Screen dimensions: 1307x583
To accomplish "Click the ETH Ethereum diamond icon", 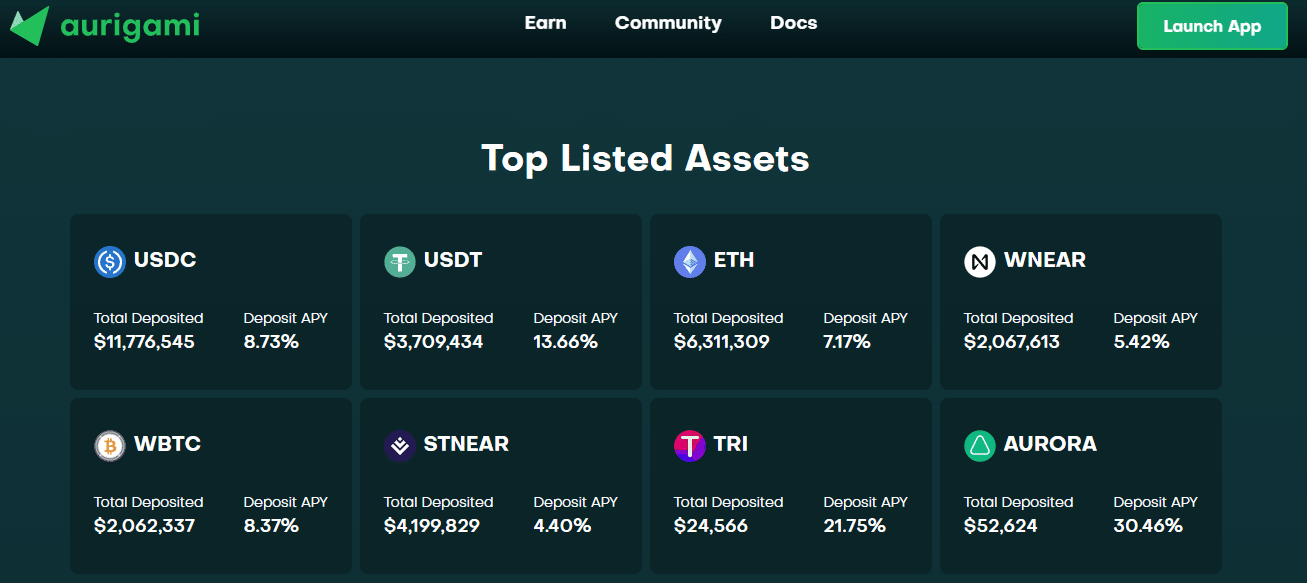I will click(x=689, y=262).
